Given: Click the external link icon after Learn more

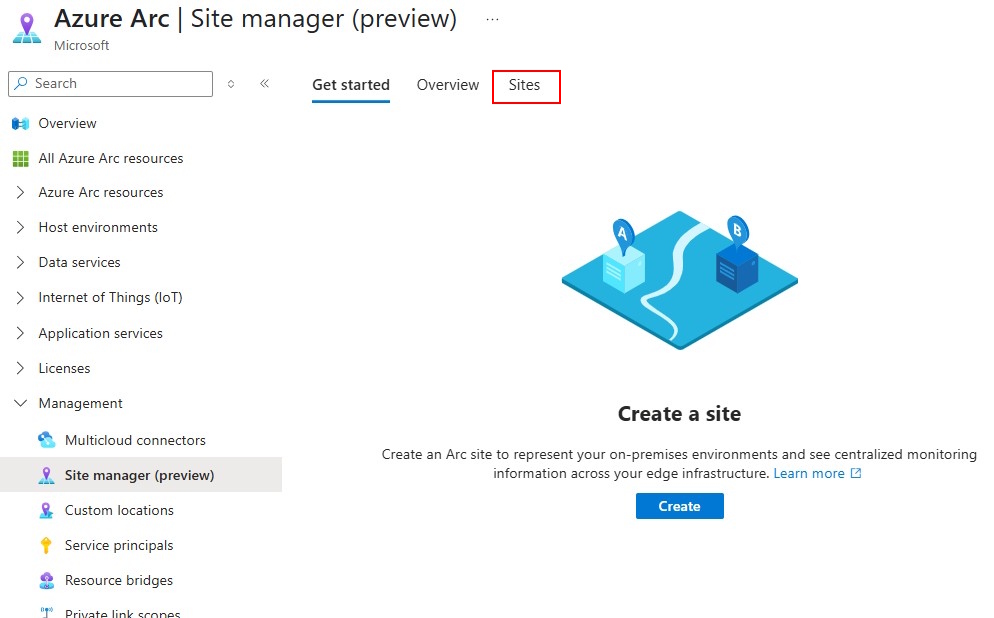Looking at the screenshot, I should [856, 473].
